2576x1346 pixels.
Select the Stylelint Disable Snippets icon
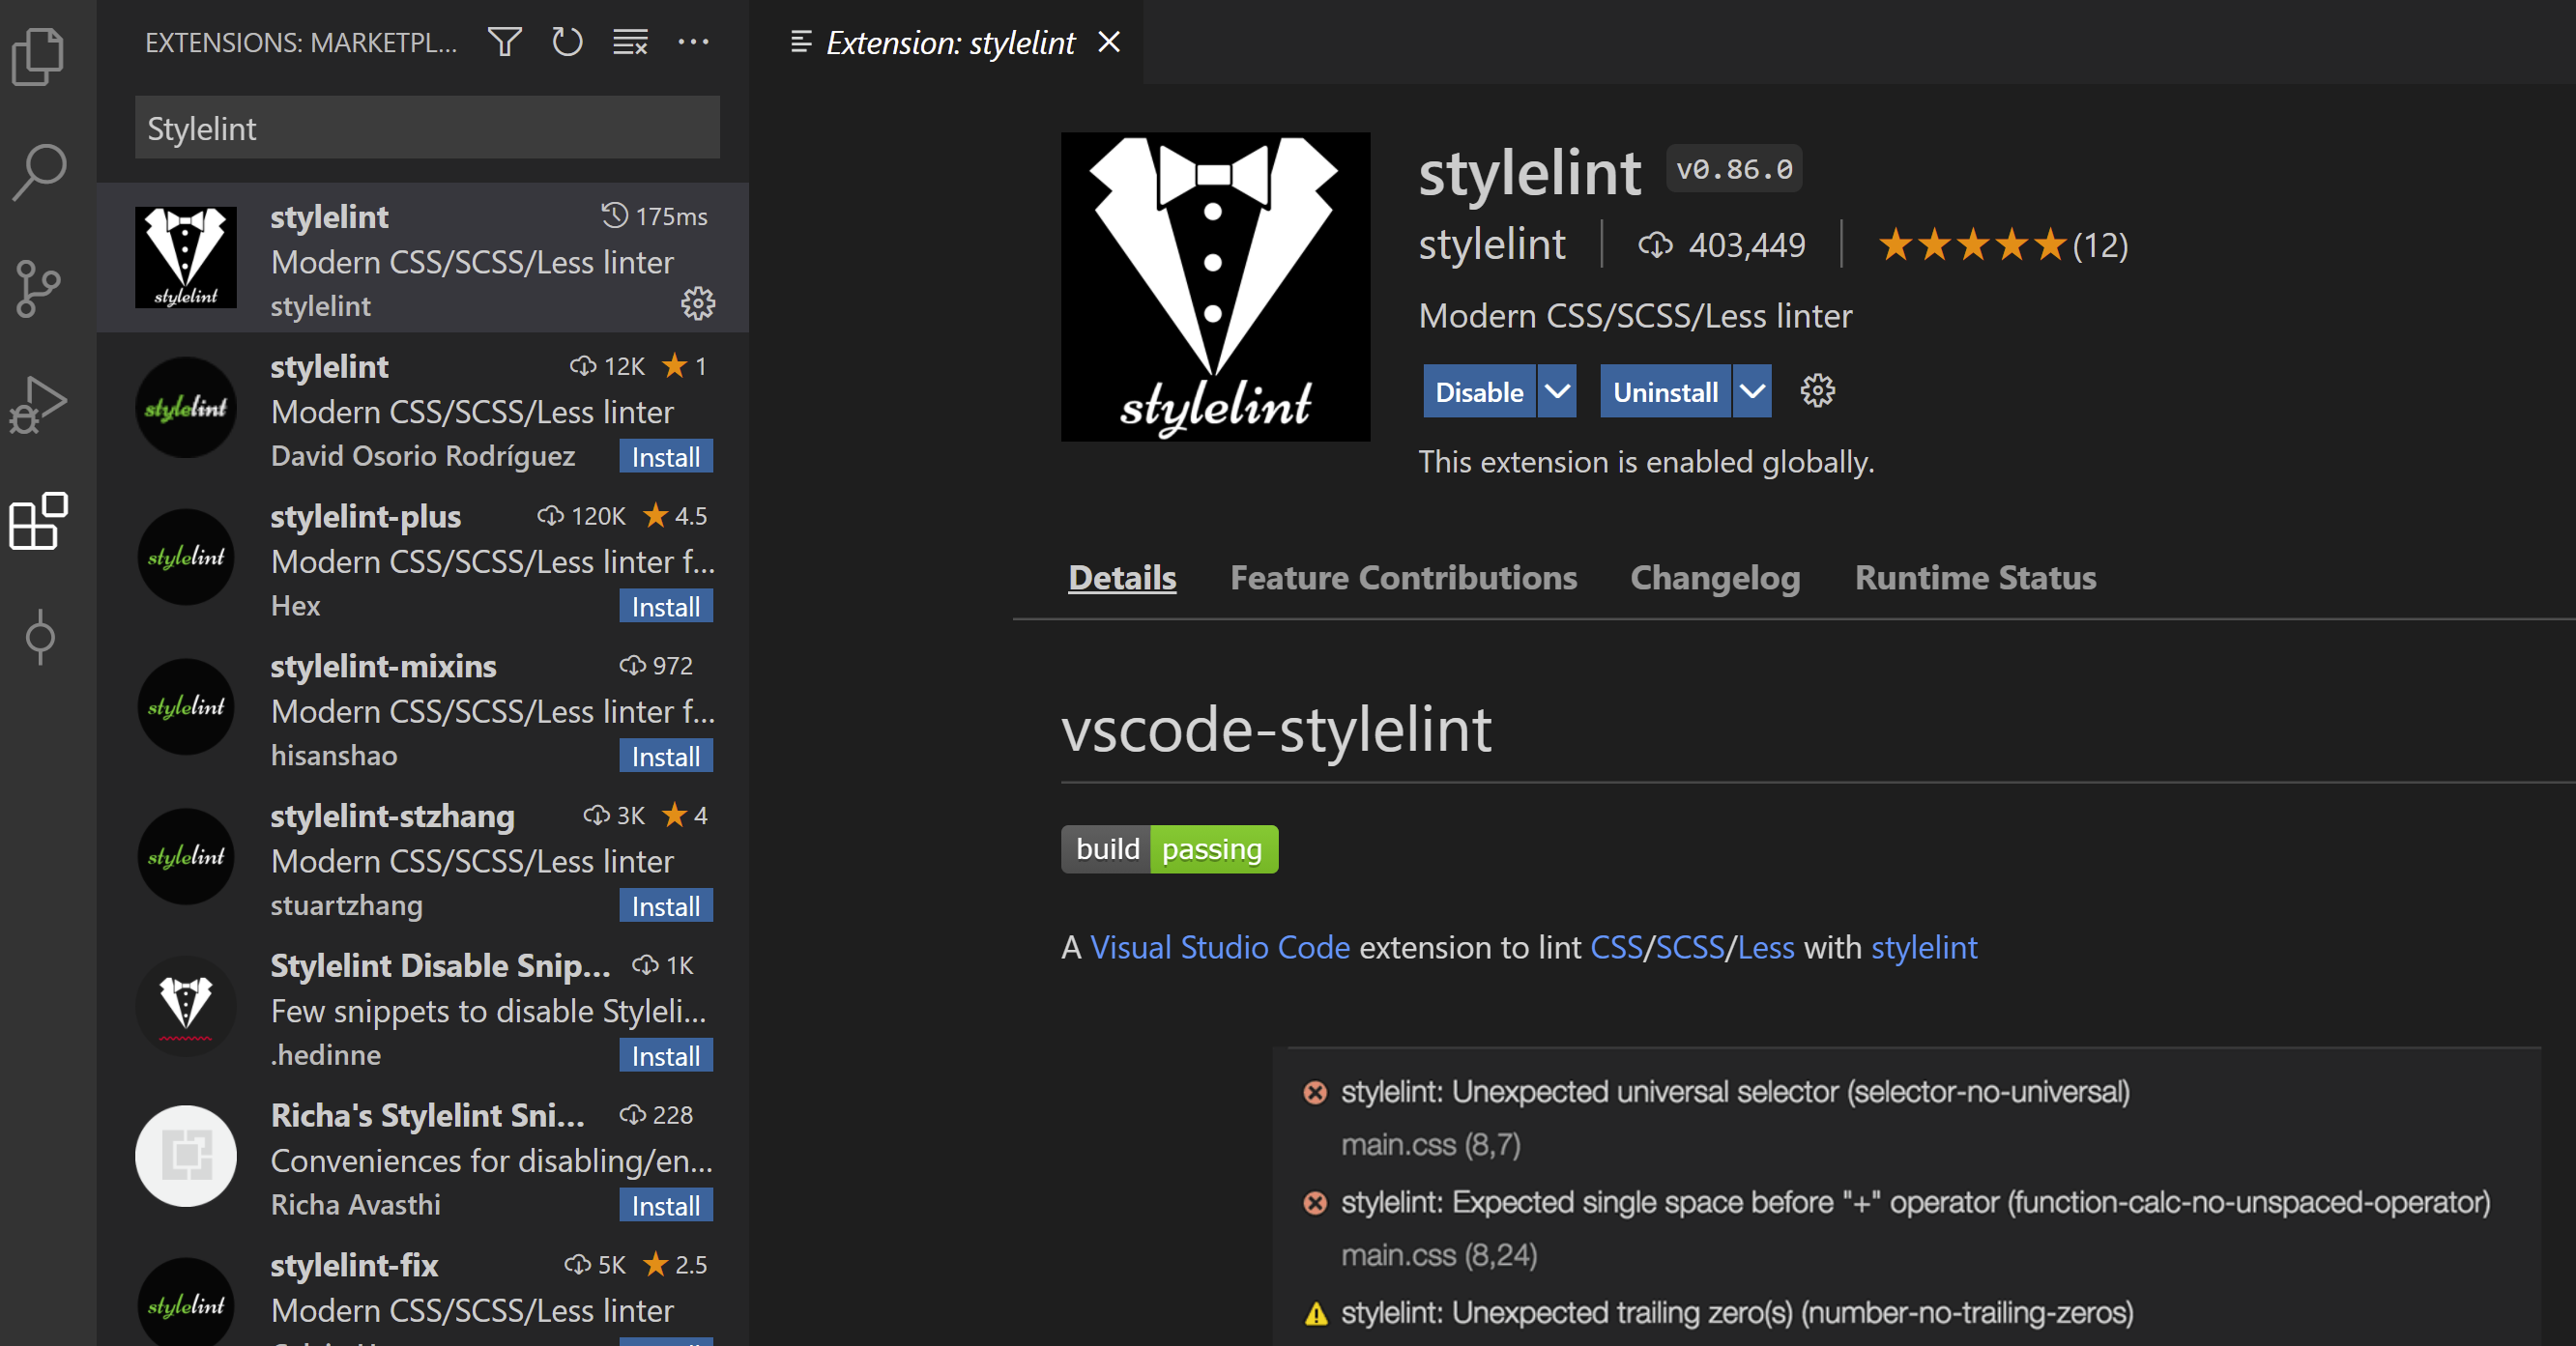click(x=186, y=1006)
